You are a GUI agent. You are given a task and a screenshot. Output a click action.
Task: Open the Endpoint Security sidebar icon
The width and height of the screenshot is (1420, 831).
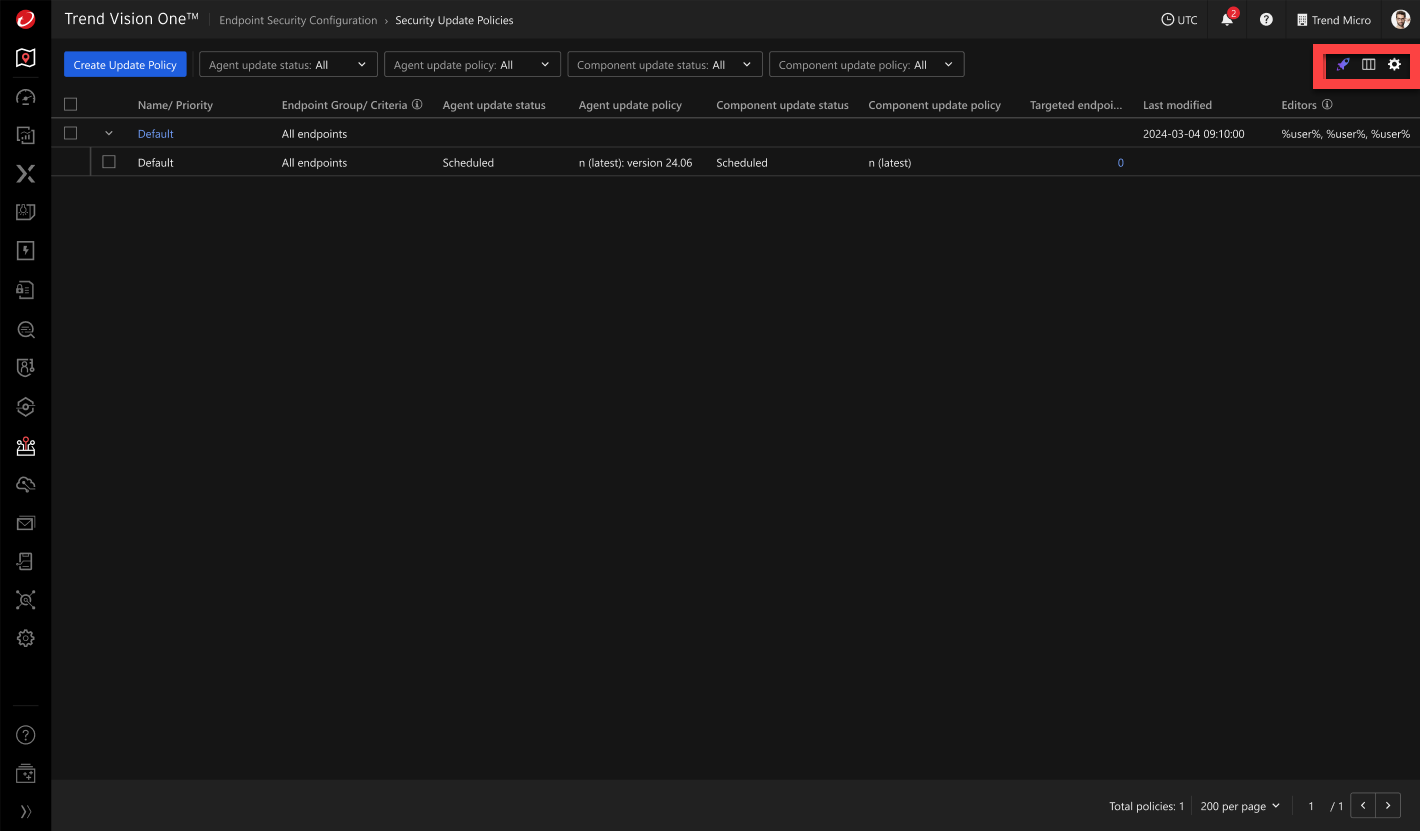click(26, 446)
